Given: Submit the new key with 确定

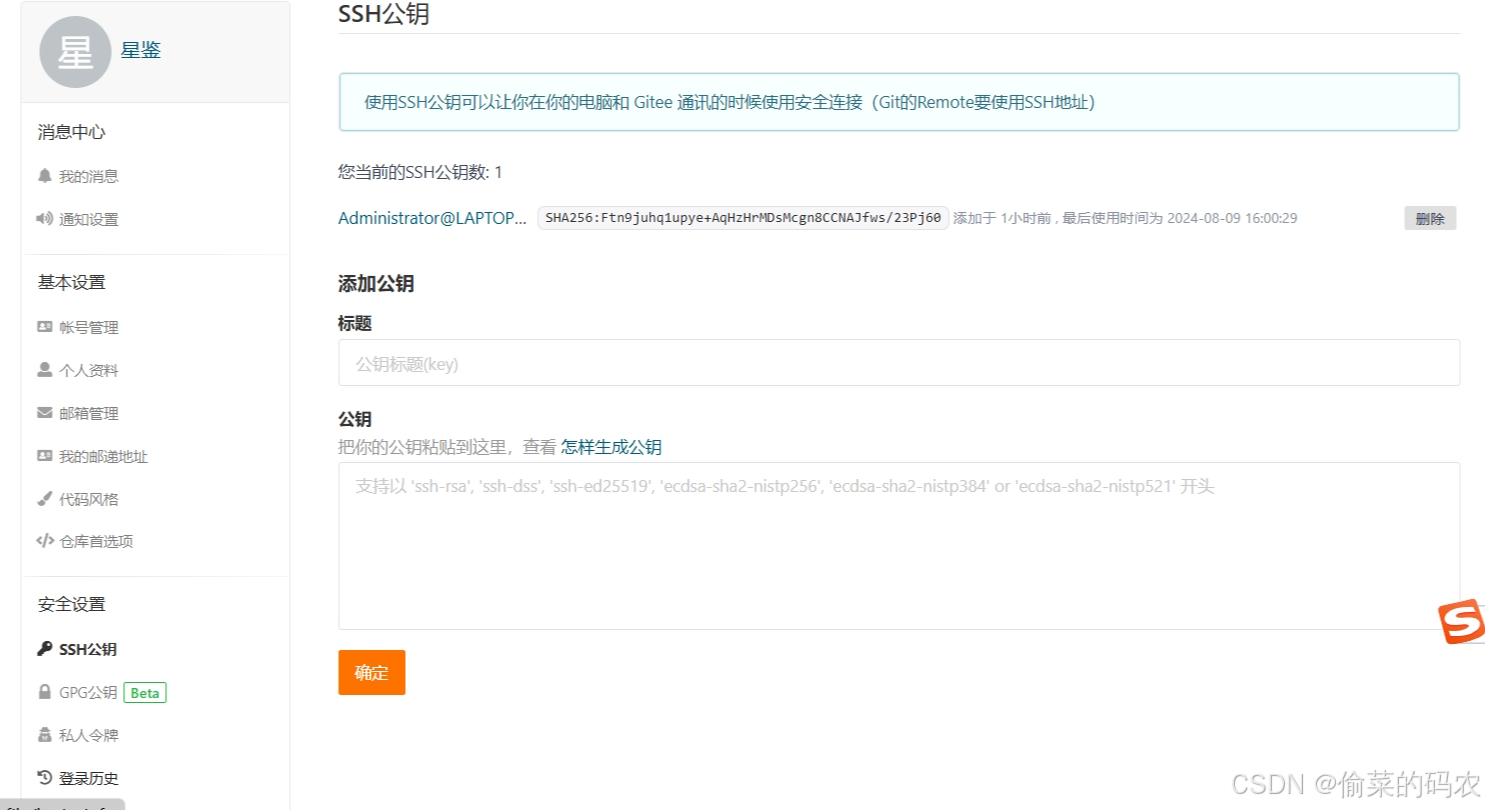Looking at the screenshot, I should click(371, 672).
